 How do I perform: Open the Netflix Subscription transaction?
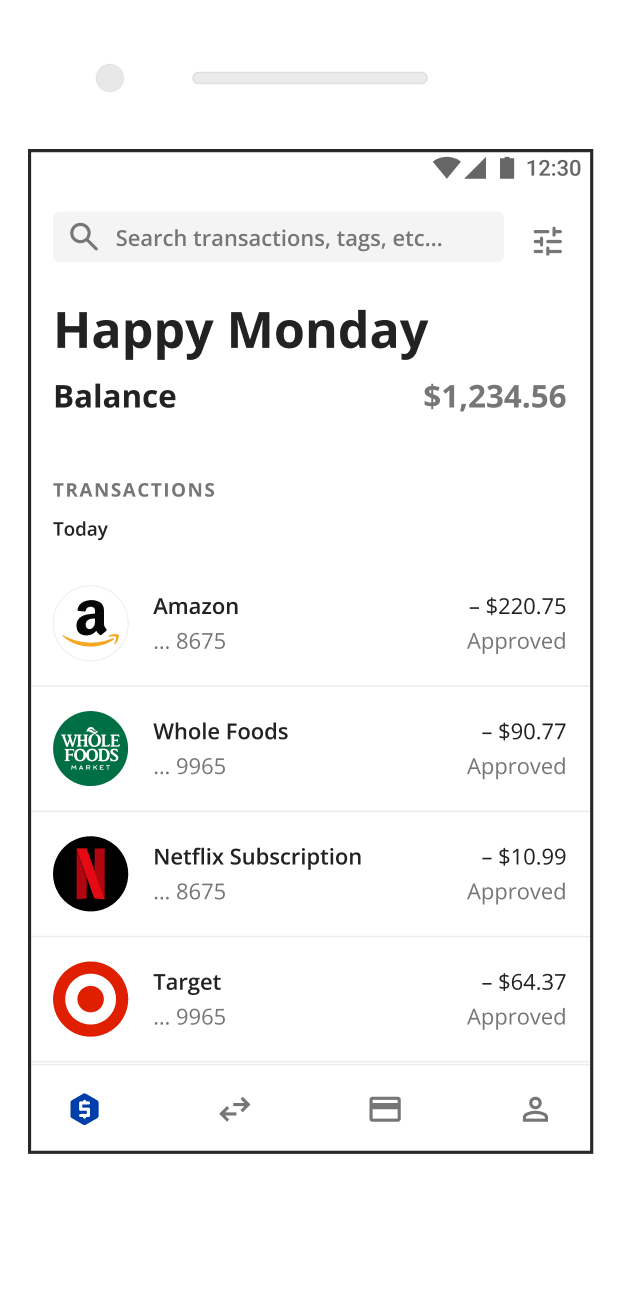pos(258,857)
